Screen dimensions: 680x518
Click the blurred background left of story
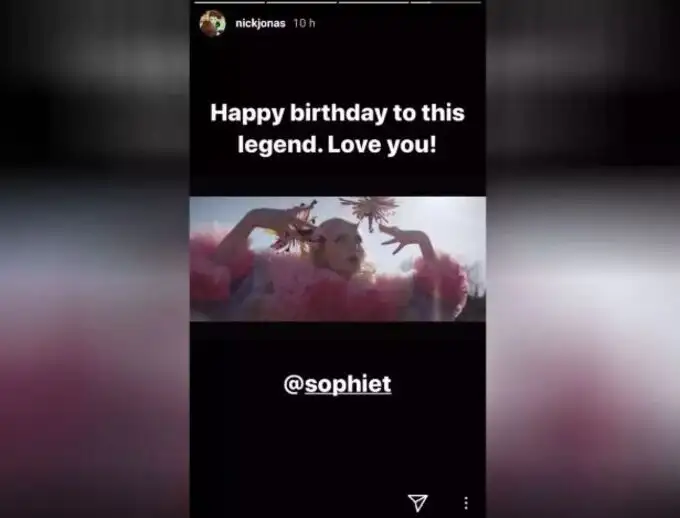click(x=95, y=259)
